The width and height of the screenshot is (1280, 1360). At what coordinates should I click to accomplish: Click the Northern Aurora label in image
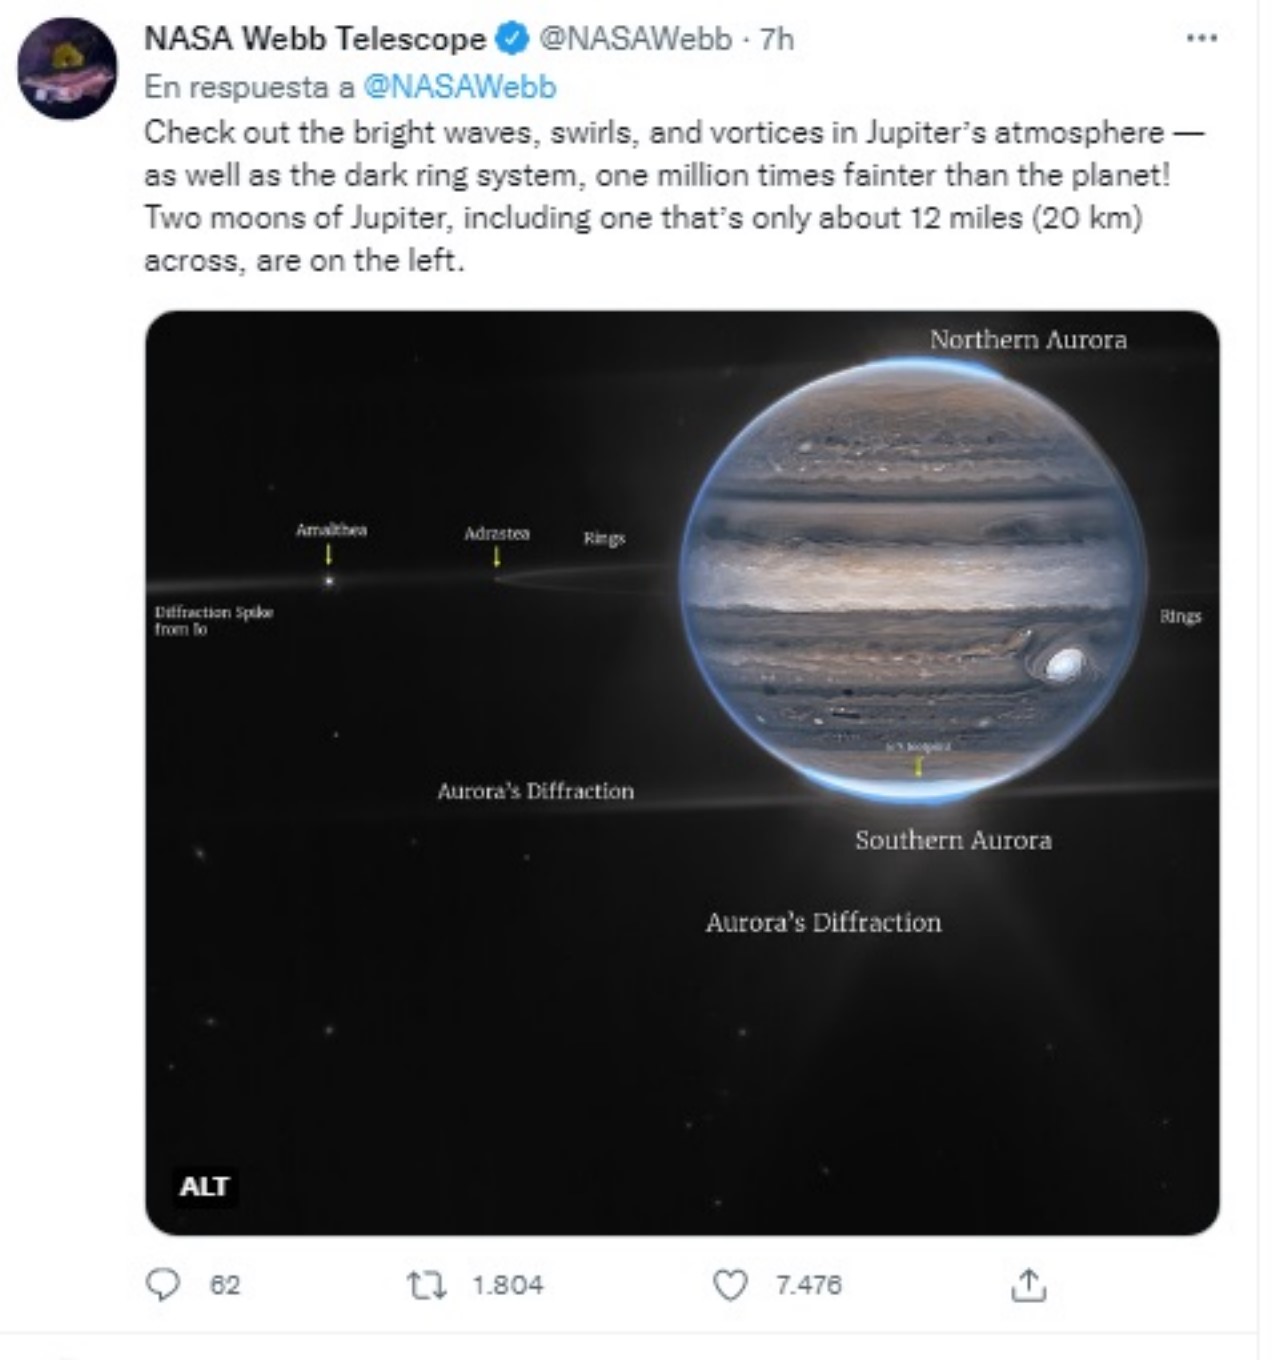pos(1028,340)
